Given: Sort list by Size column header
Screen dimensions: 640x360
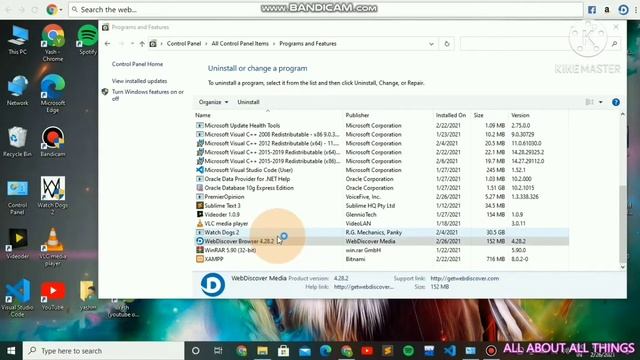Looking at the screenshot, I should point(478,115).
